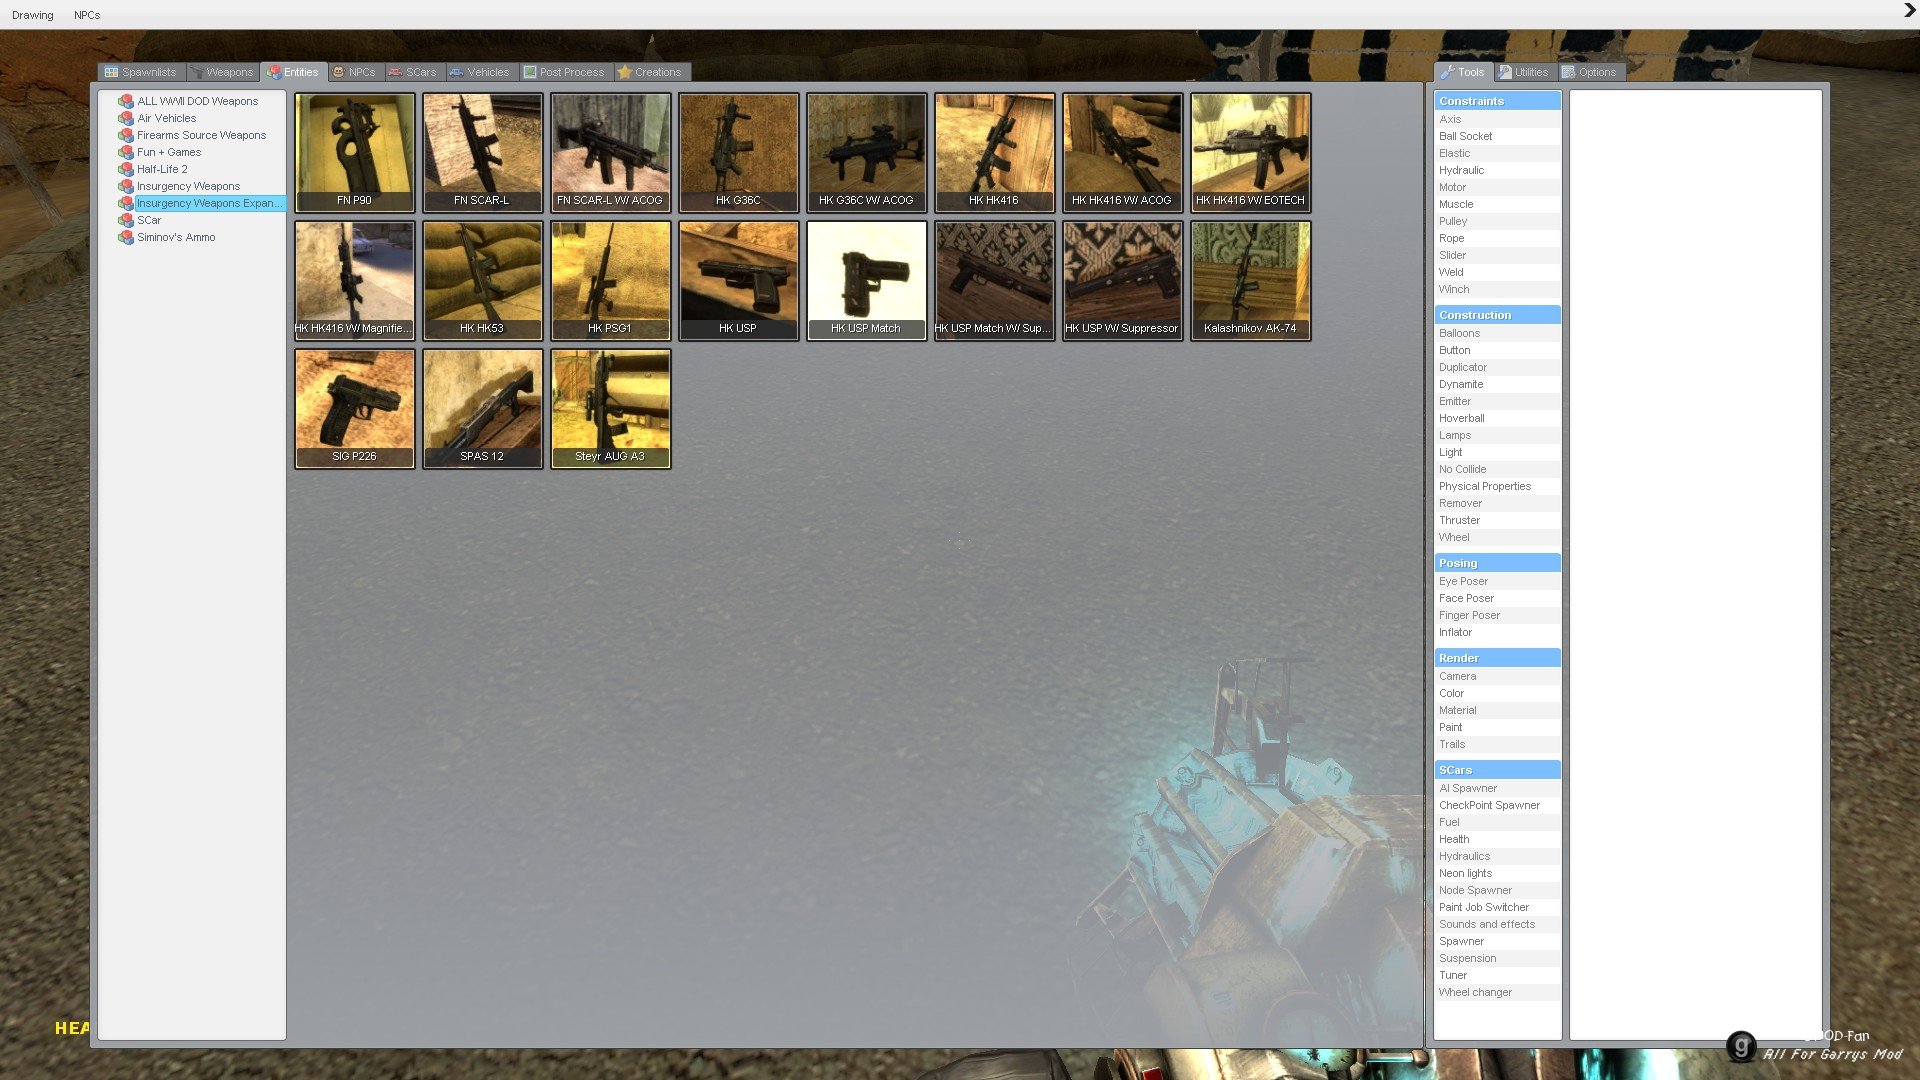Collapse the Constraints tool section

click(1497, 101)
